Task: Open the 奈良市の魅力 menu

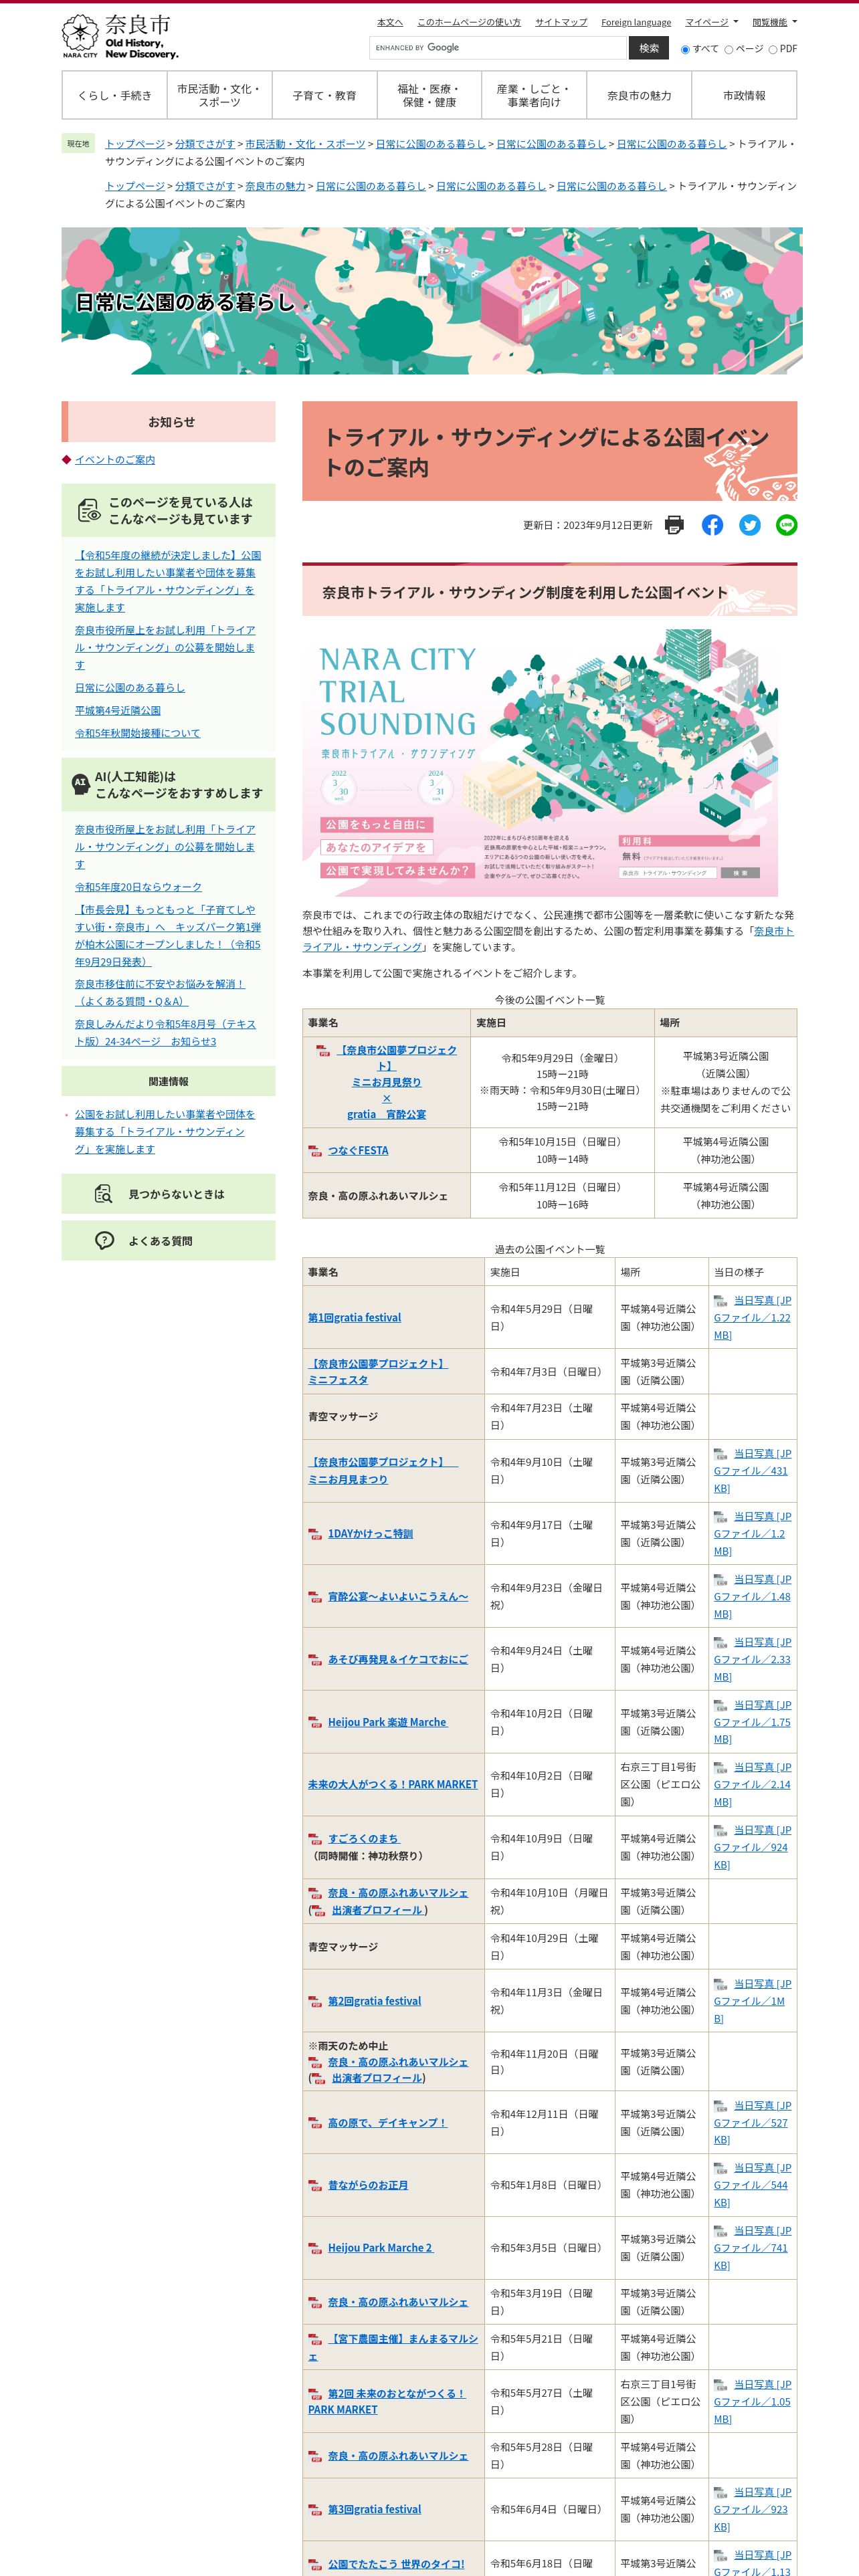Action: pos(639,96)
